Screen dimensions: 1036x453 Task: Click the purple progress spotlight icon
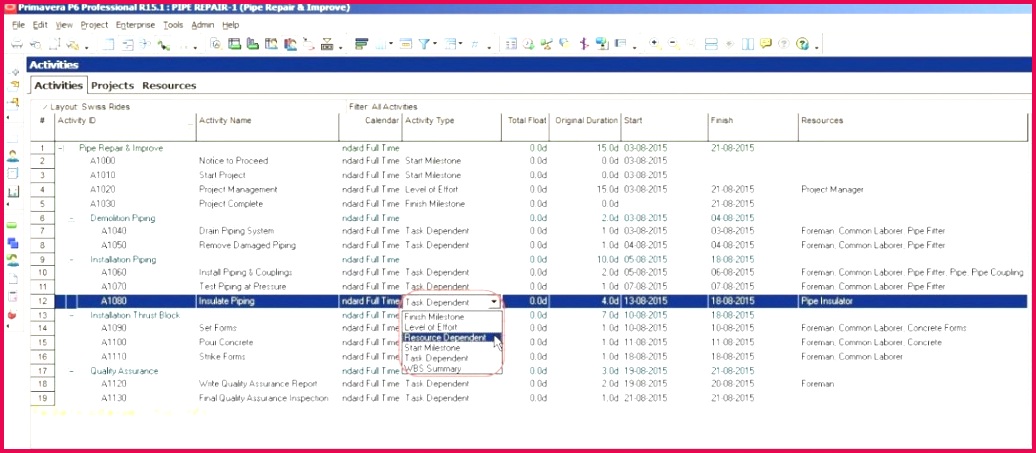point(584,44)
